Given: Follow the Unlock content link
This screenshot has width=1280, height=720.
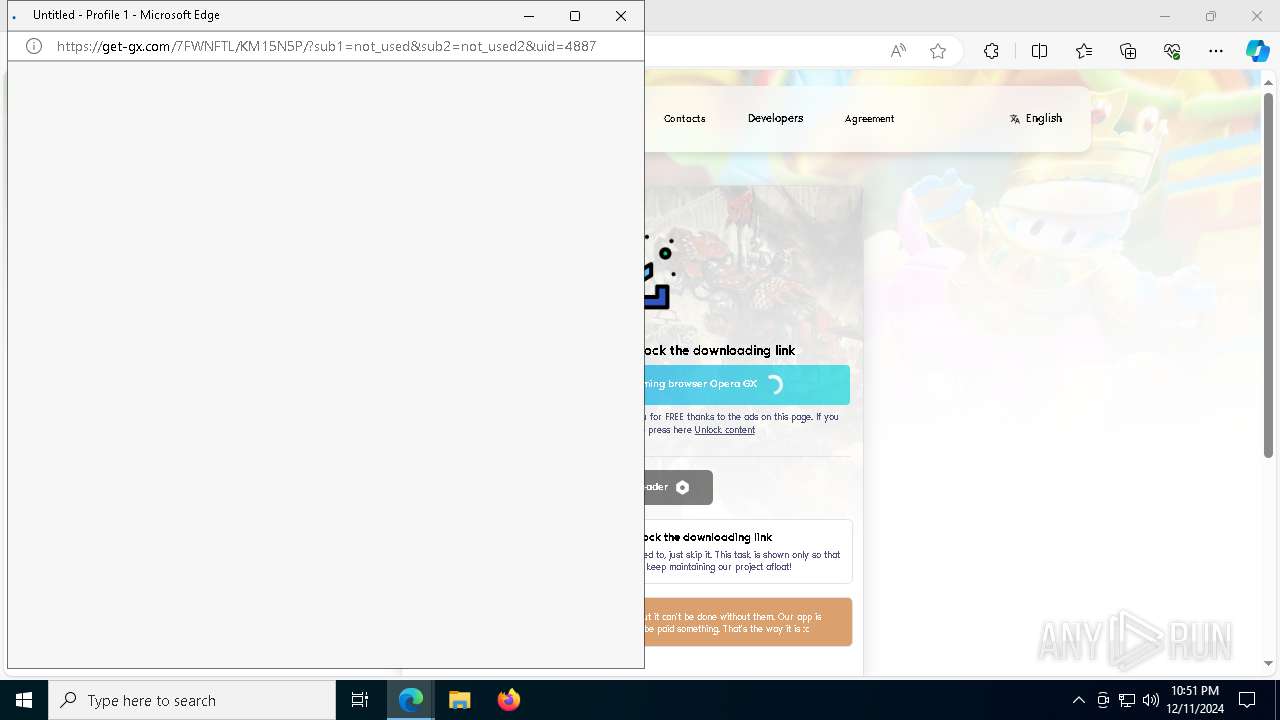Looking at the screenshot, I should click(x=724, y=430).
